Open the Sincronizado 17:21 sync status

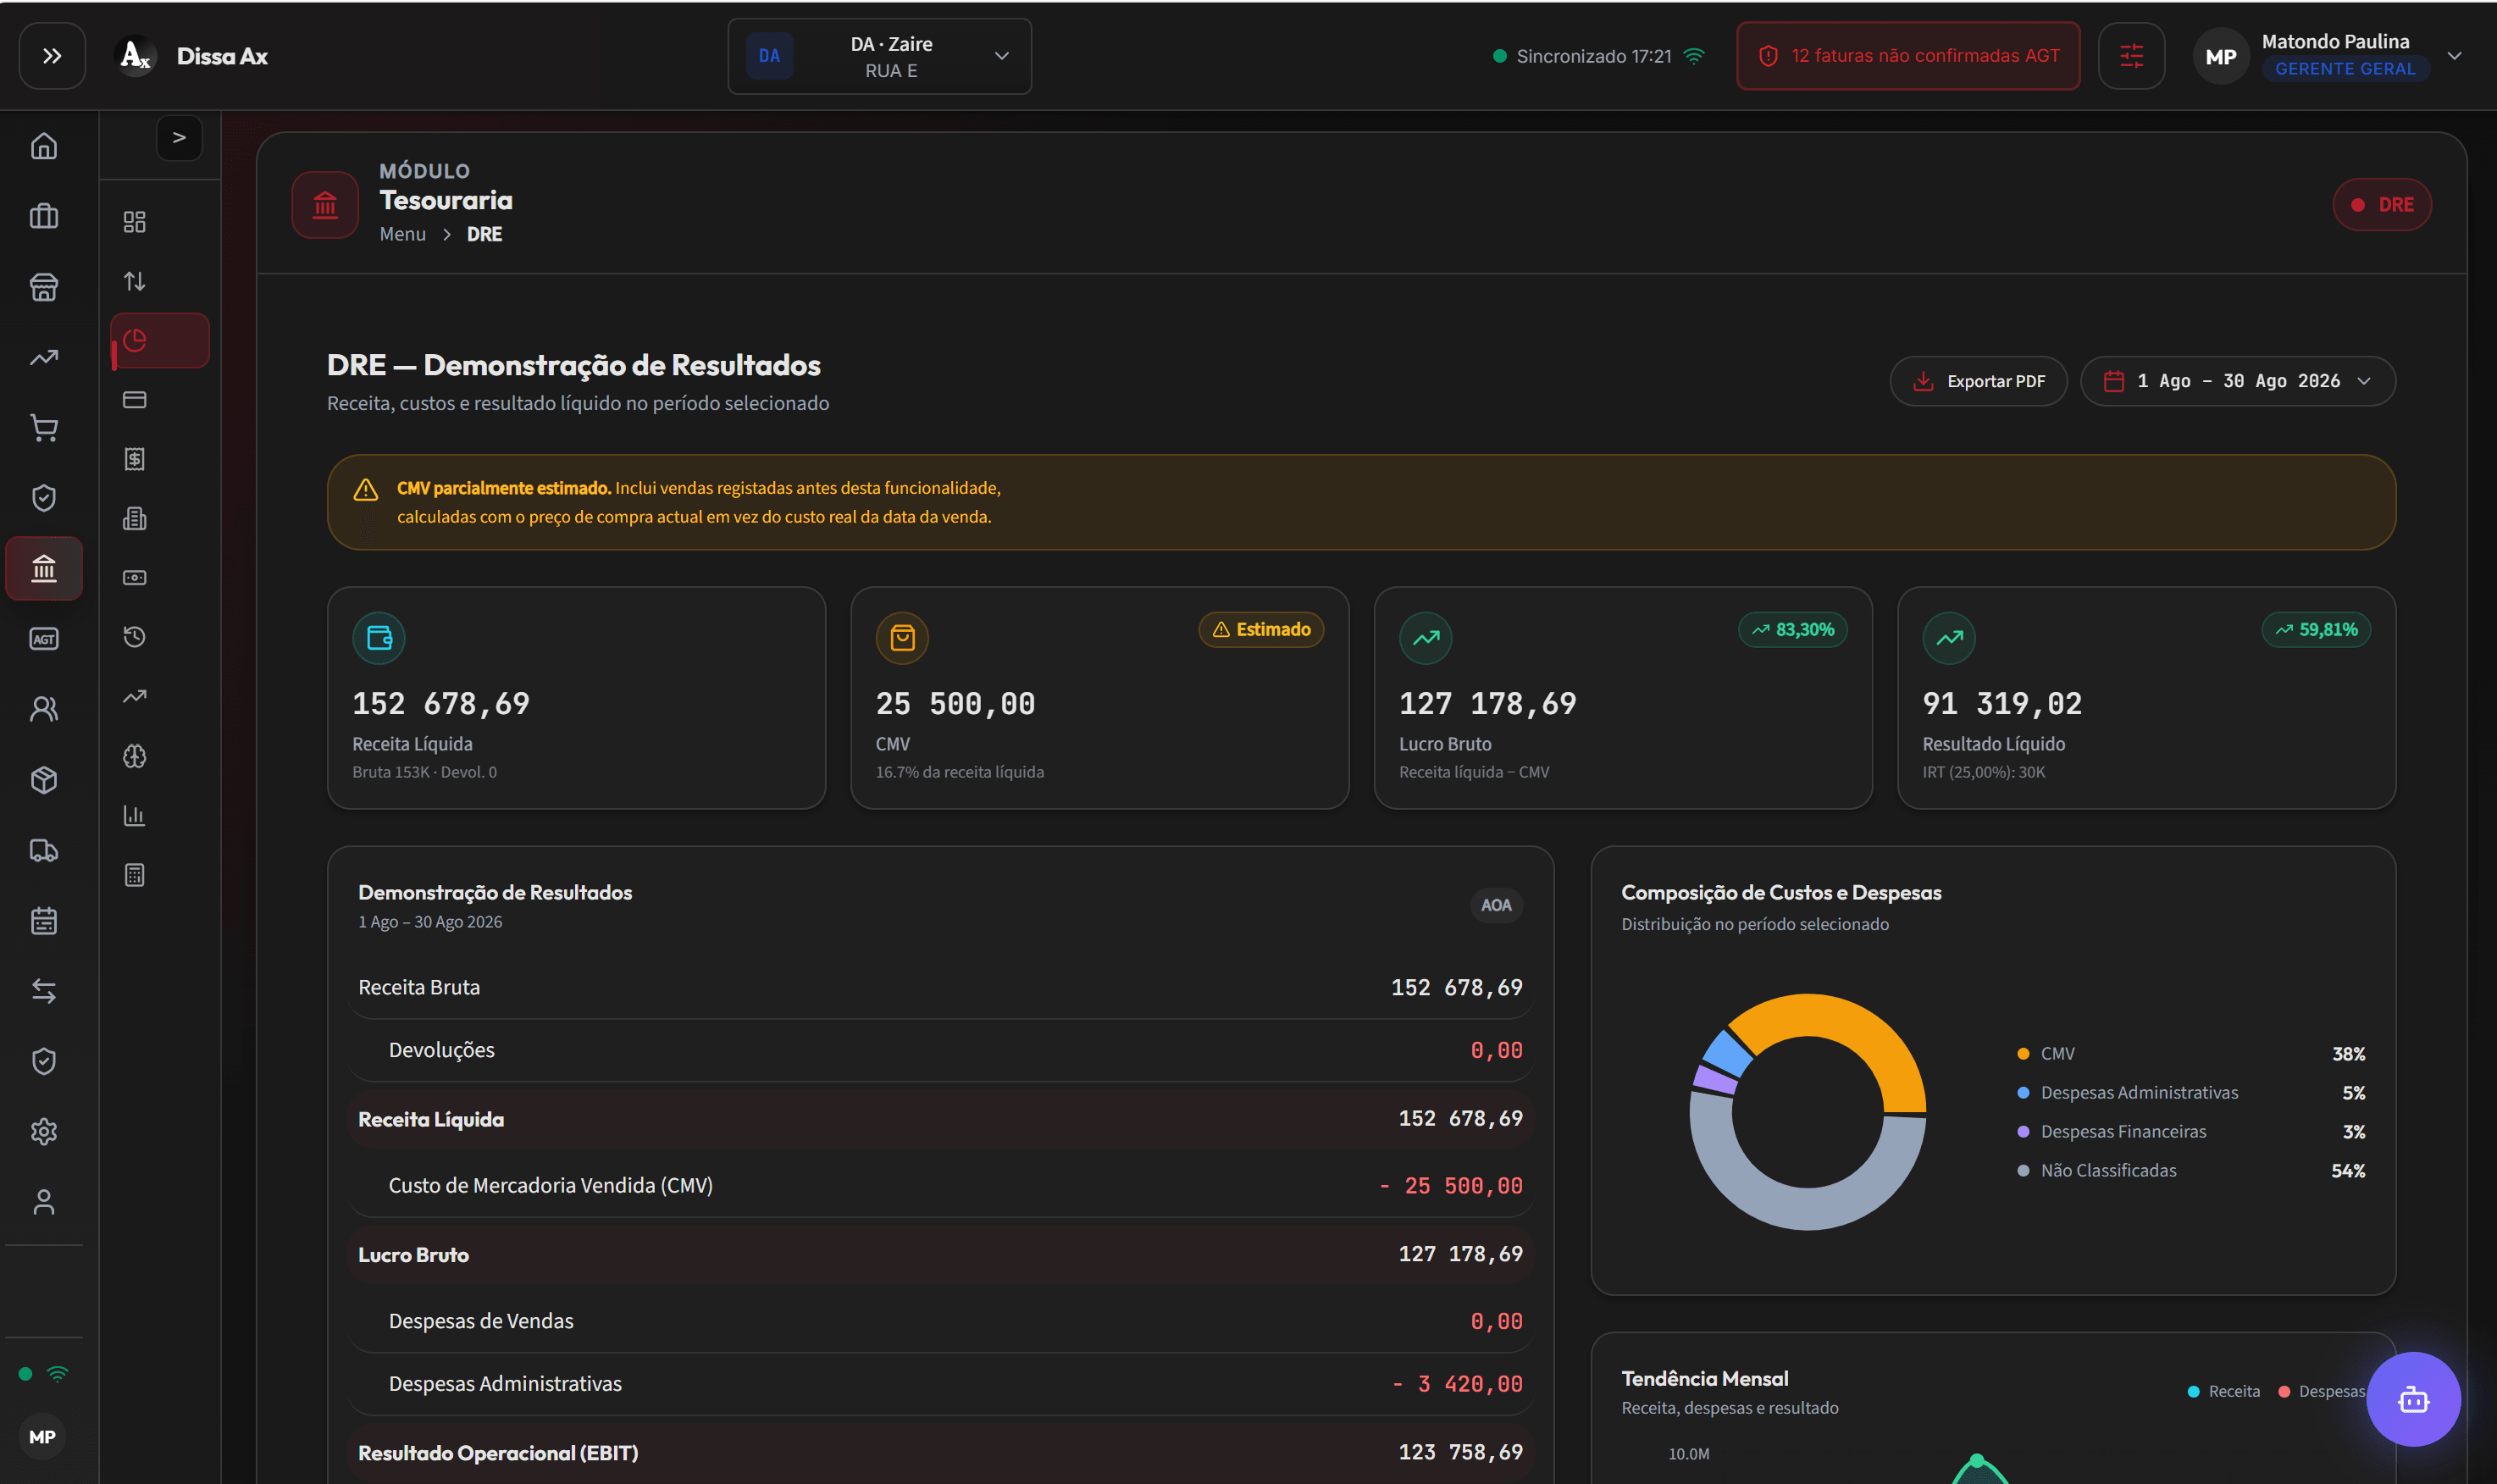point(1598,56)
